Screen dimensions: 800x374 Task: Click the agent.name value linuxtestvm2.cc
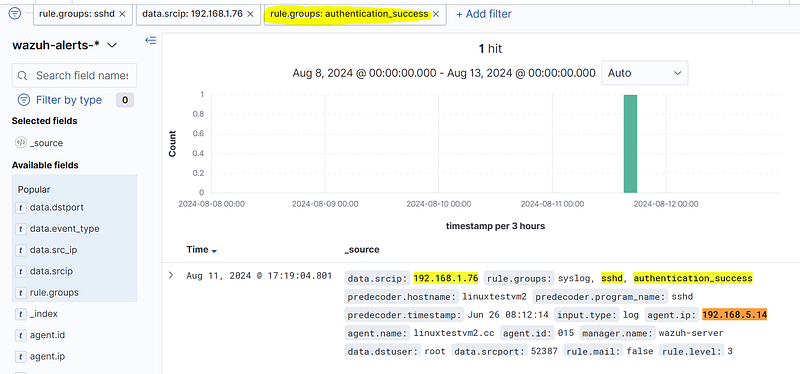pos(454,333)
